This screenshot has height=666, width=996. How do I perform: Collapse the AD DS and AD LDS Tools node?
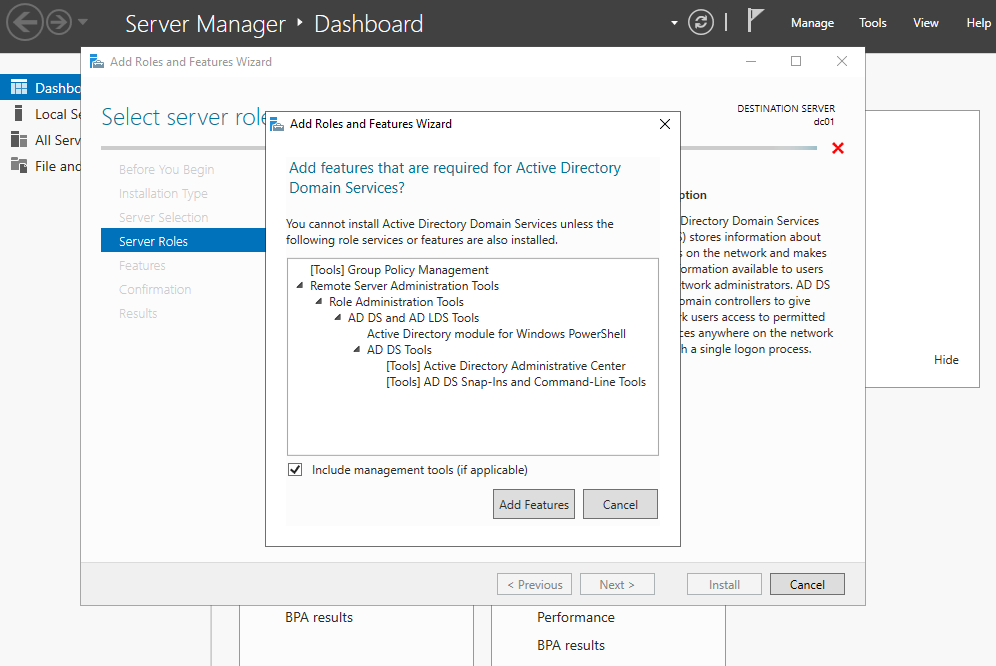(338, 318)
